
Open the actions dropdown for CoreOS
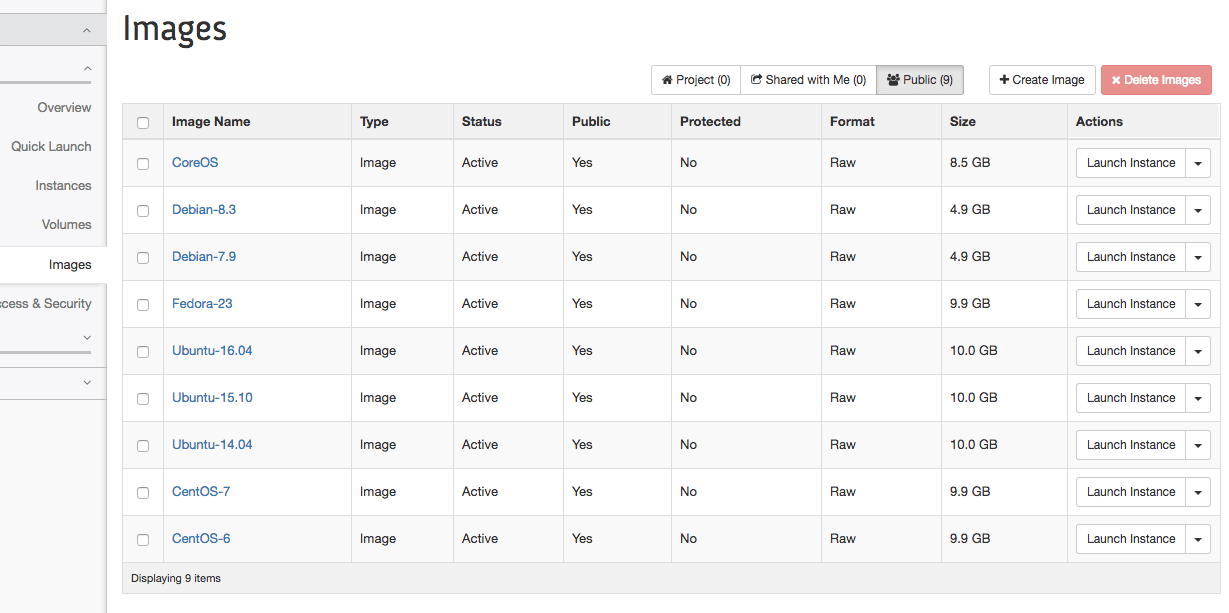[1198, 163]
